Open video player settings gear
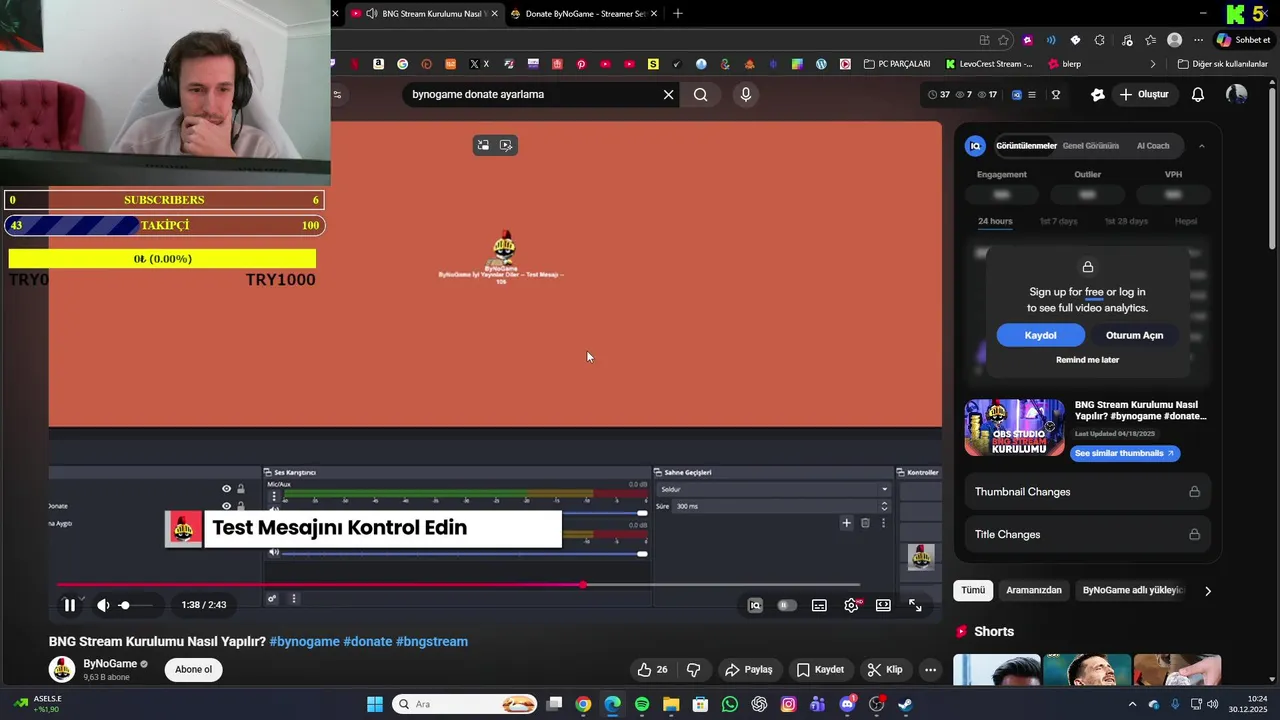1280x720 pixels. point(851,605)
